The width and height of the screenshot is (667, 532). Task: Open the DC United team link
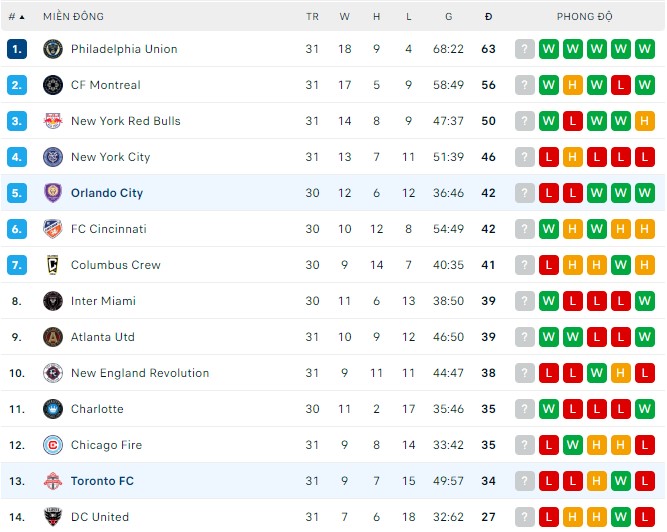point(99,517)
